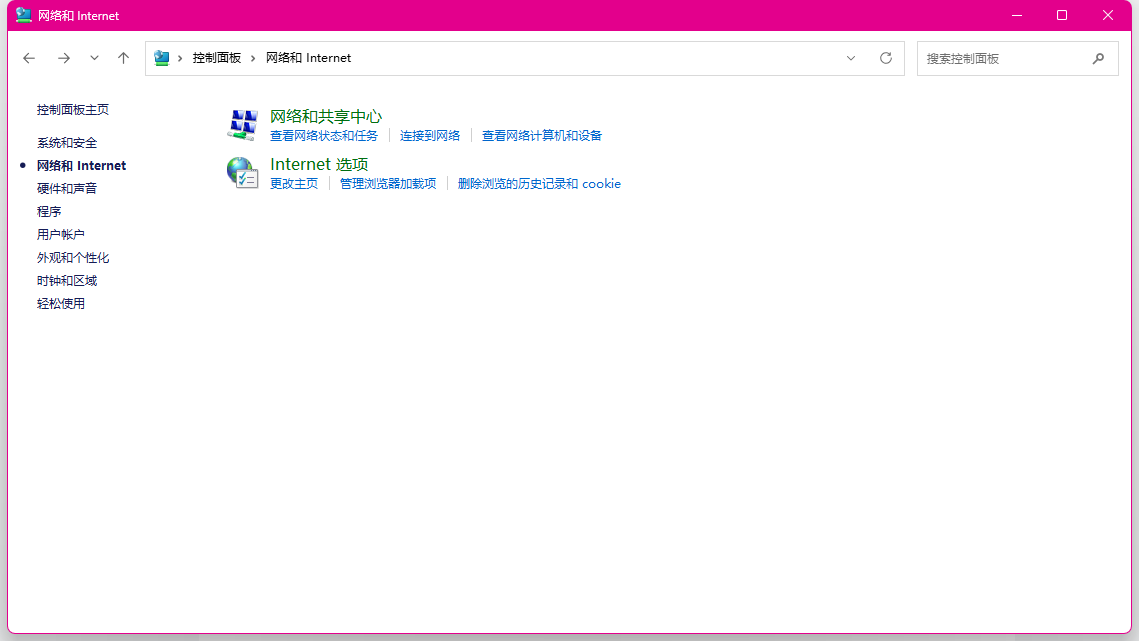Image resolution: width=1139 pixels, height=641 pixels.
Task: Open 时钟和区域 category
Action: (x=67, y=281)
